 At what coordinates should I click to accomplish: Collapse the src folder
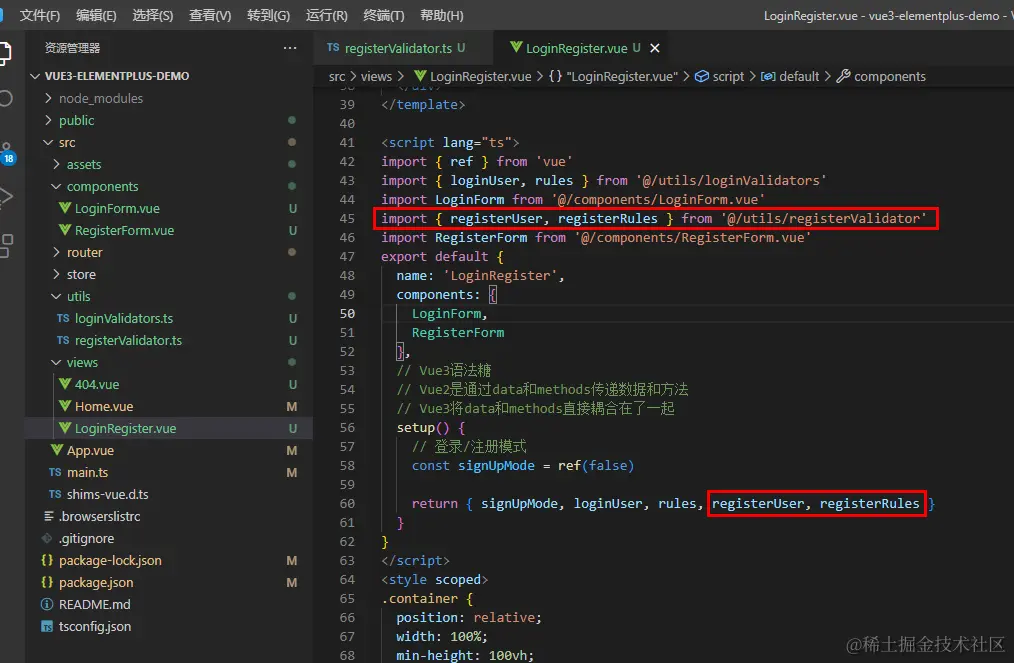tap(48, 142)
